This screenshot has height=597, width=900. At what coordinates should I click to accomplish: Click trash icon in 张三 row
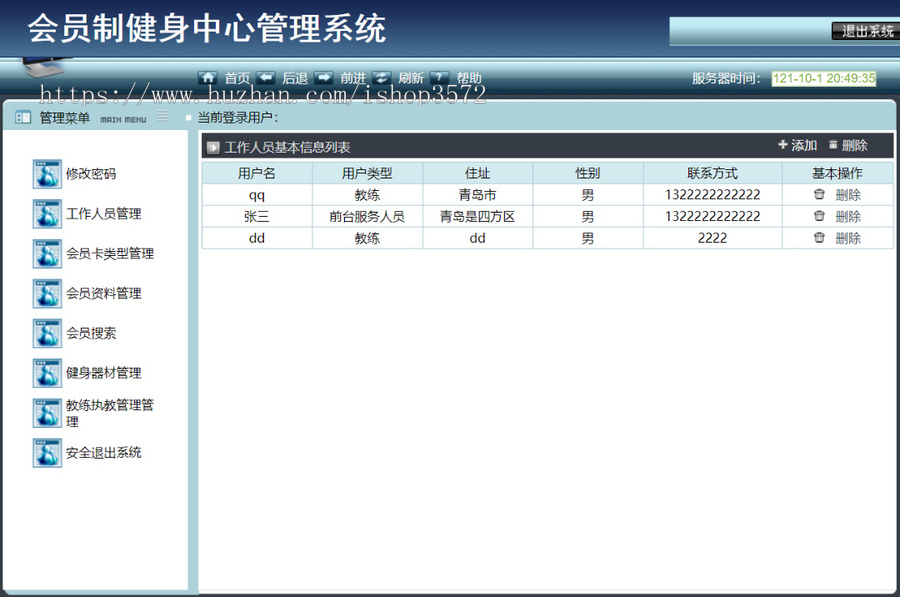click(819, 216)
